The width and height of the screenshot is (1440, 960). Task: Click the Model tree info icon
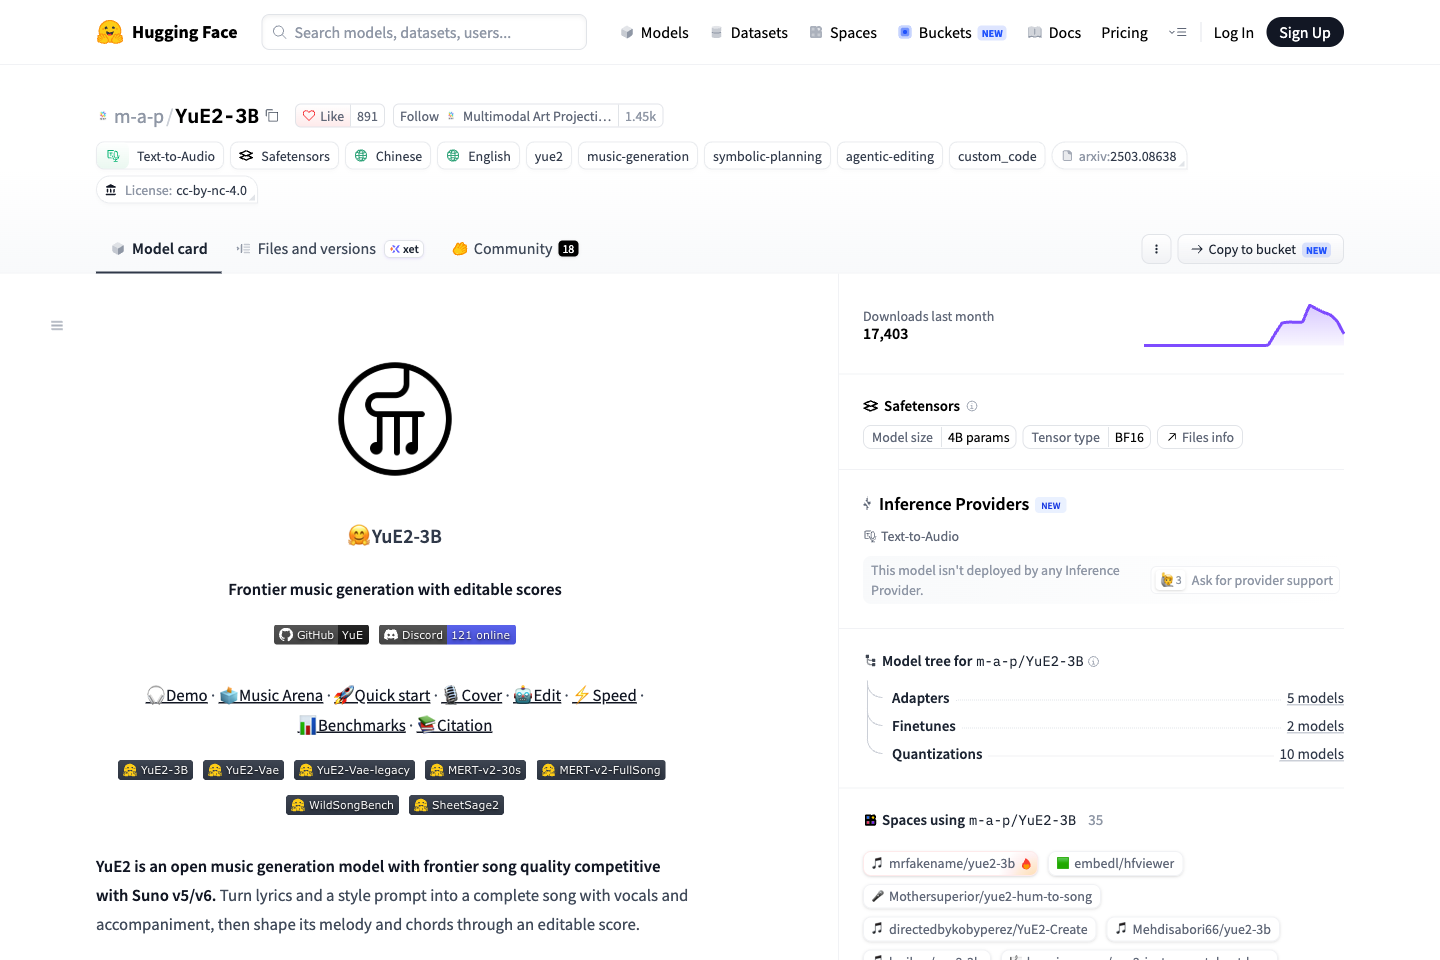[x=1094, y=661]
